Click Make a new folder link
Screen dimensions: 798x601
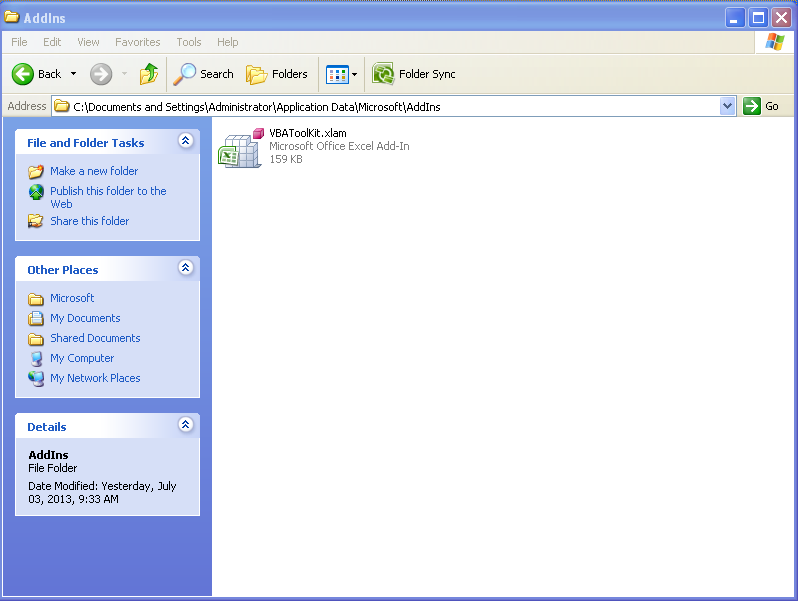[x=94, y=171]
